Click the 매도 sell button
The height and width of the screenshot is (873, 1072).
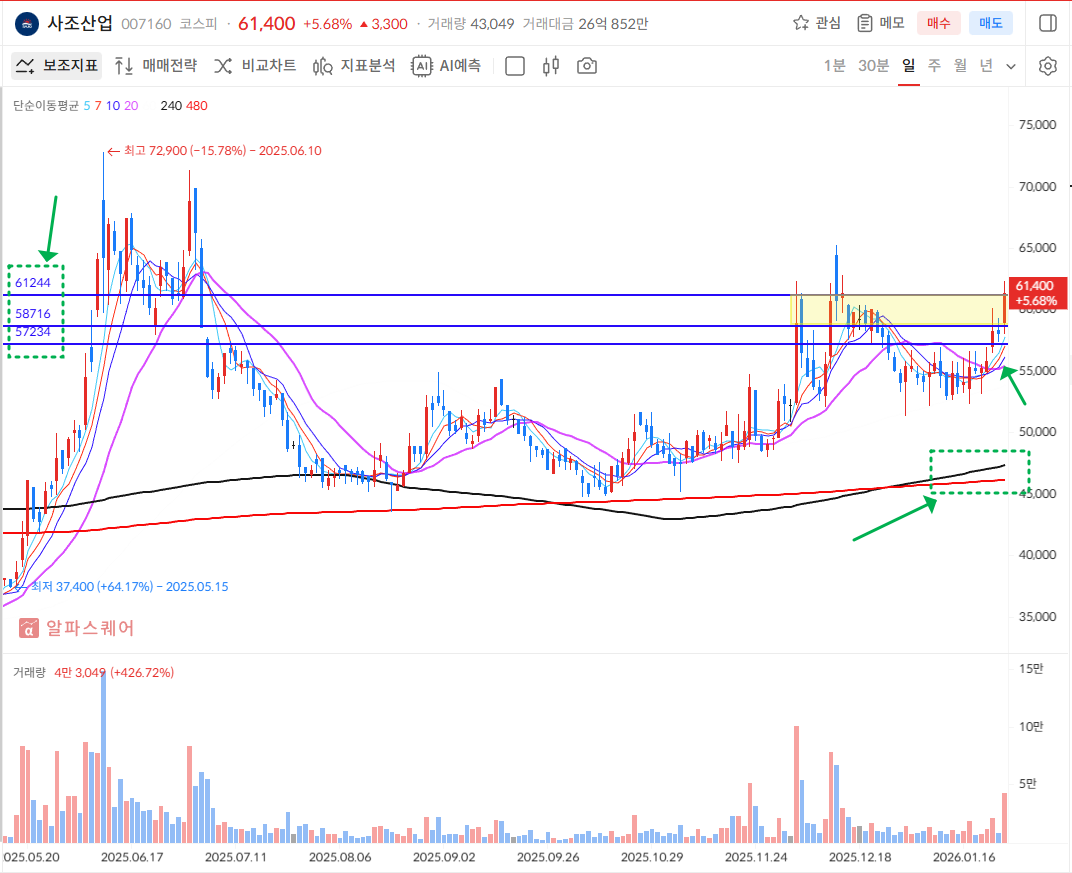[x=990, y=23]
